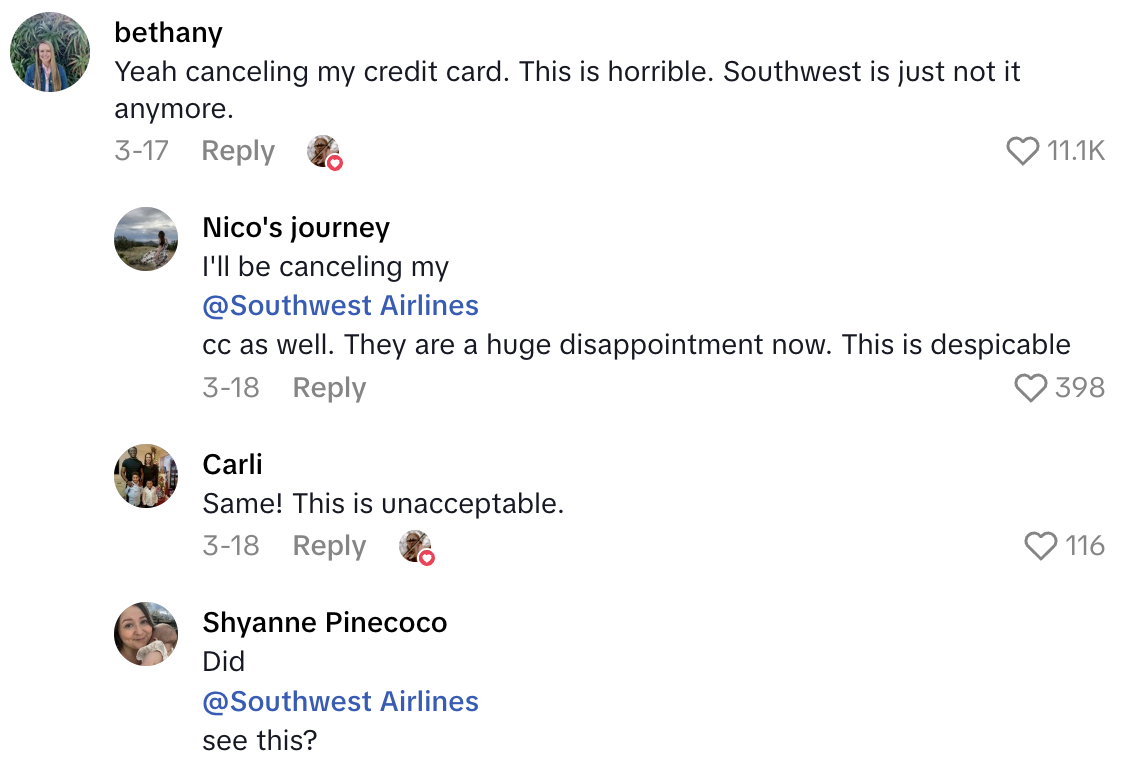Screen dimensions: 1134x760
Task: Open bethany's profile picture
Action: (x=51, y=52)
